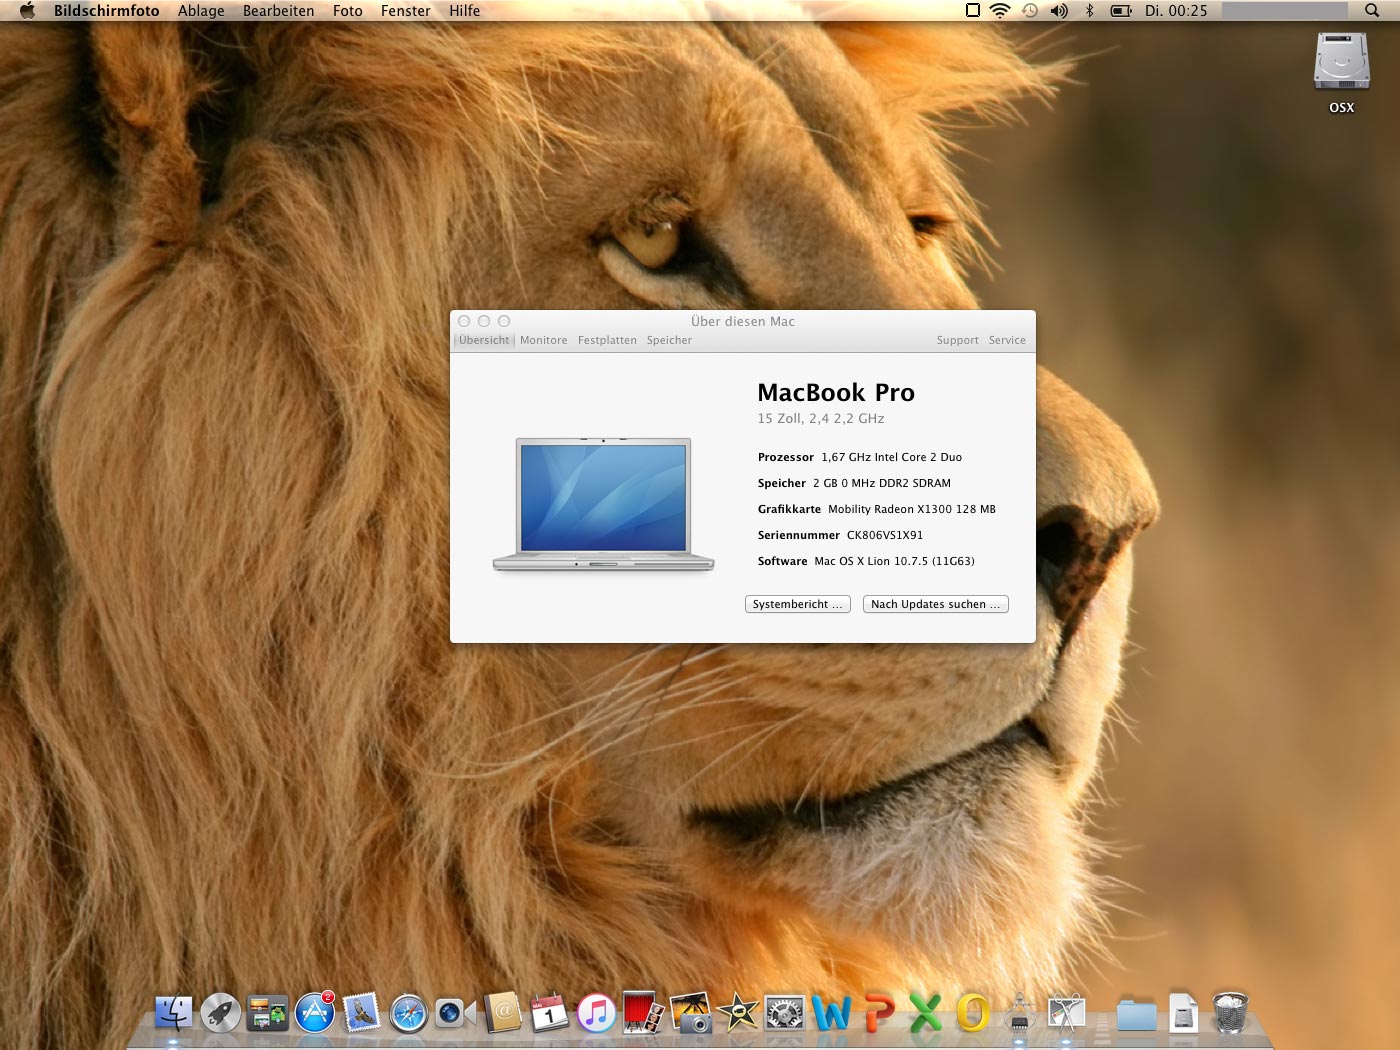Open System Preferences gear icon

point(784,1014)
